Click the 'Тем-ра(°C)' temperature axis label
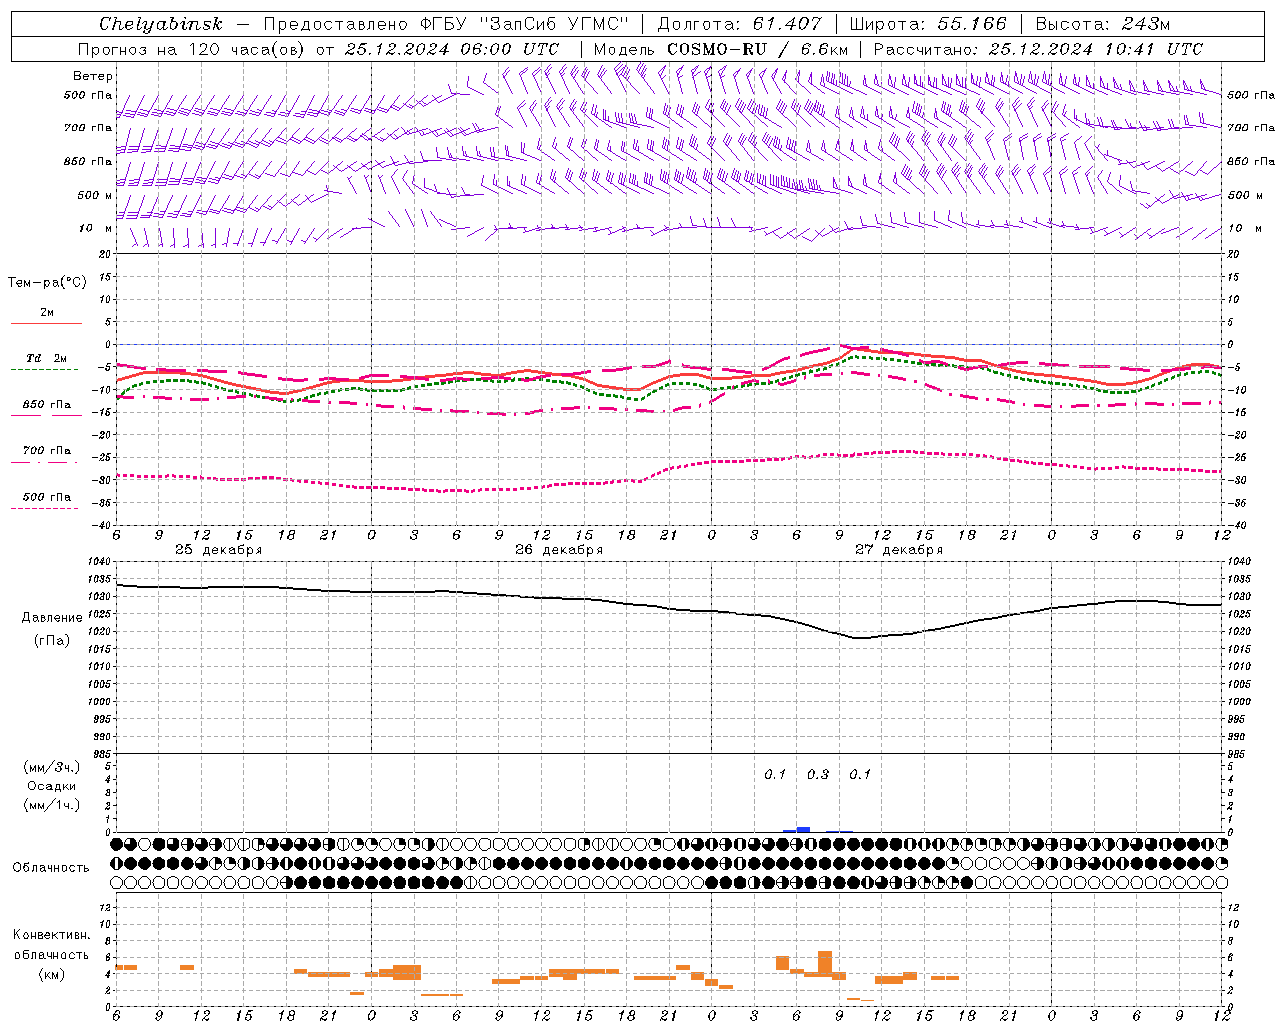 click(47, 283)
